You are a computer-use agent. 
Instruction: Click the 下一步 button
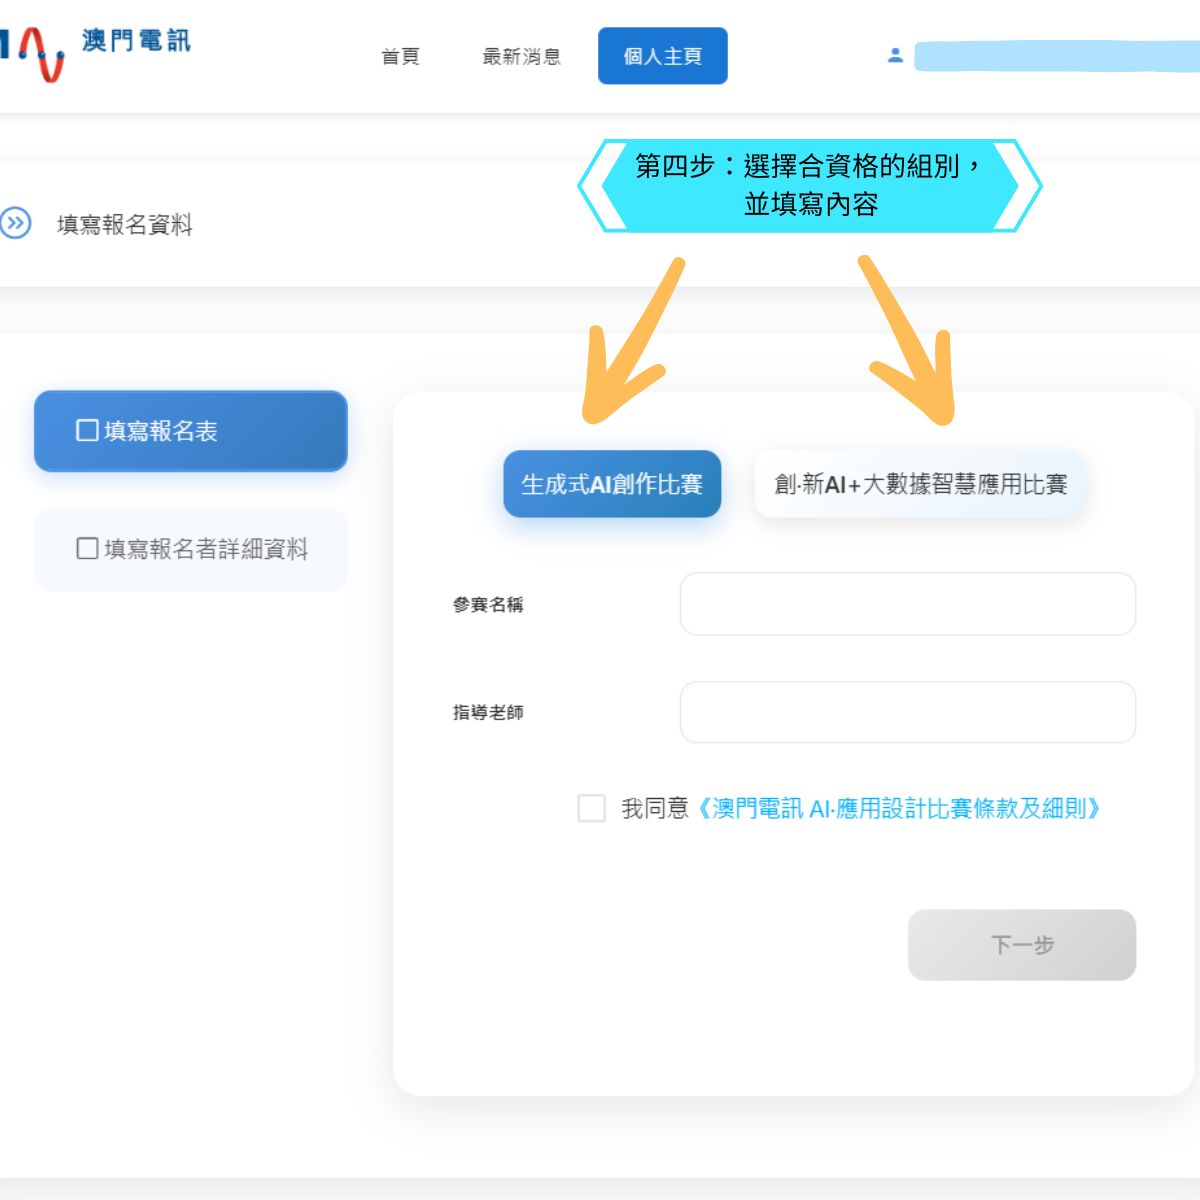[x=1022, y=945]
